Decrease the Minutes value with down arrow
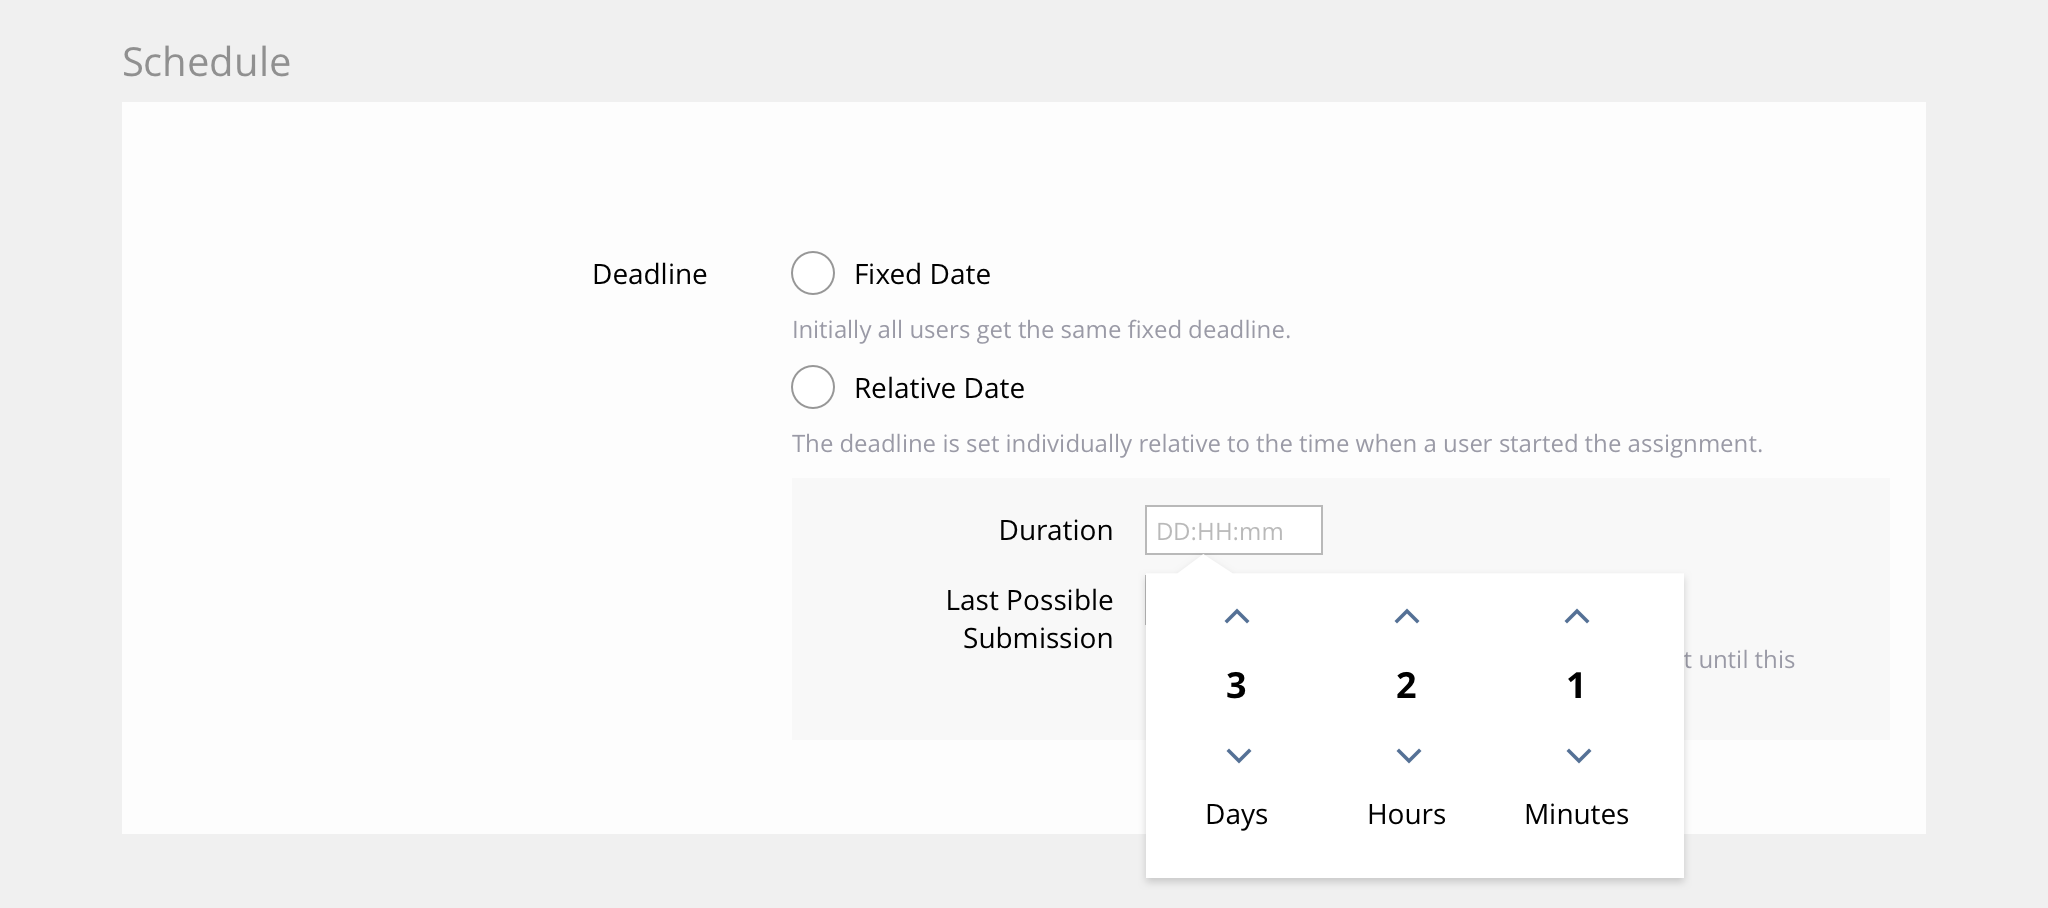Screen dimensions: 2048x908 pos(1578,755)
